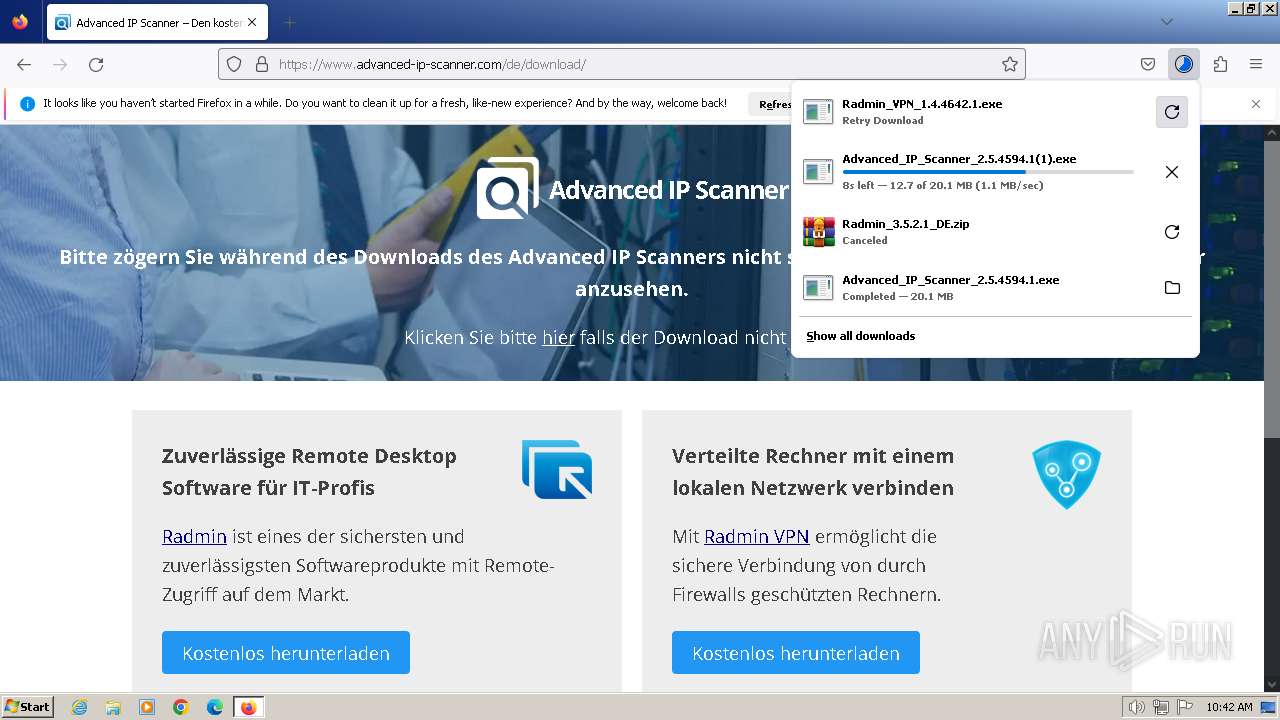Click Radmin_3.5.2.1_DE.zip archive icon

pos(818,232)
